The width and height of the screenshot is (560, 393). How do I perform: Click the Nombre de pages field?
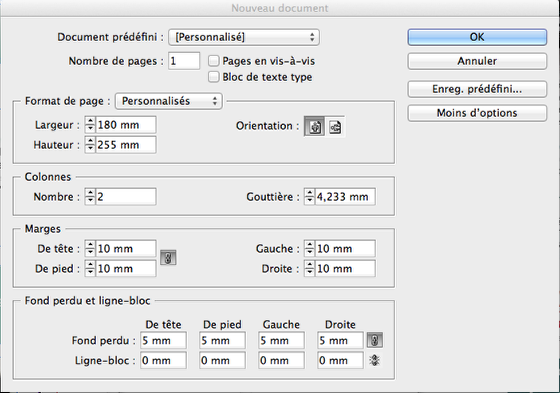point(184,61)
